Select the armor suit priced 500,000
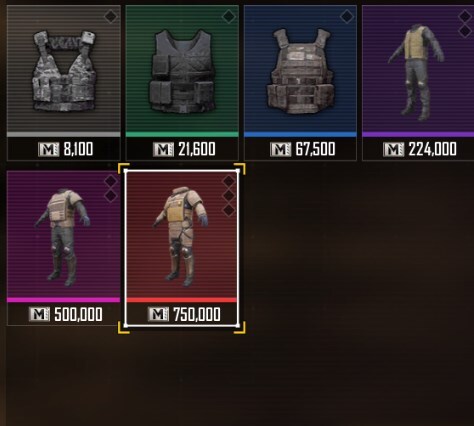Image resolution: width=474 pixels, height=426 pixels. [x=64, y=248]
